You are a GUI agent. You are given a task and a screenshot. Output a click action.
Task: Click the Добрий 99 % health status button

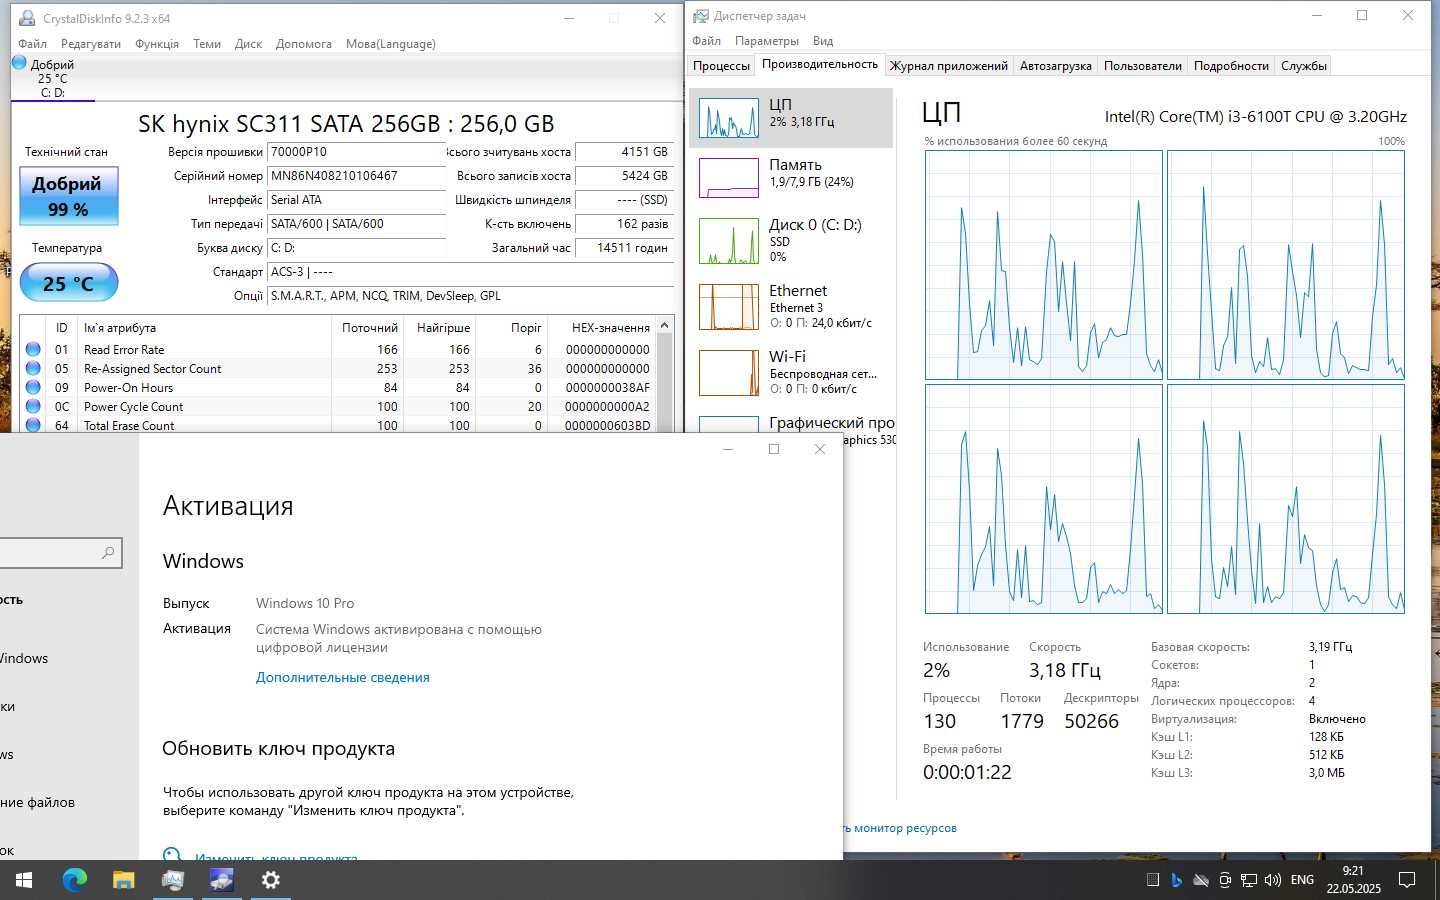tap(69, 196)
